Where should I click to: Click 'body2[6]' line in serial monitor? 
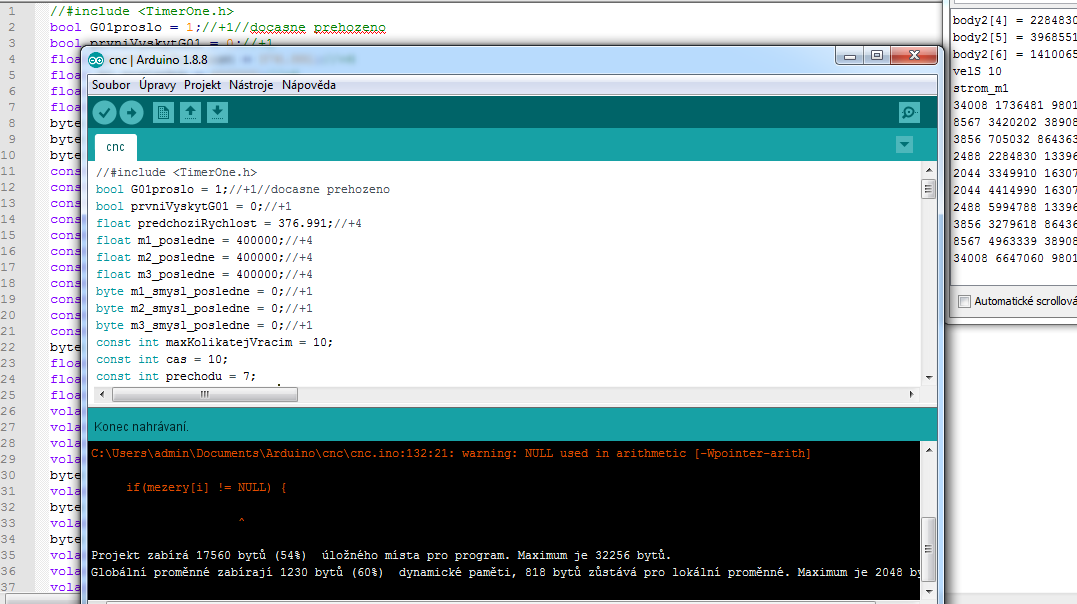coord(1014,54)
